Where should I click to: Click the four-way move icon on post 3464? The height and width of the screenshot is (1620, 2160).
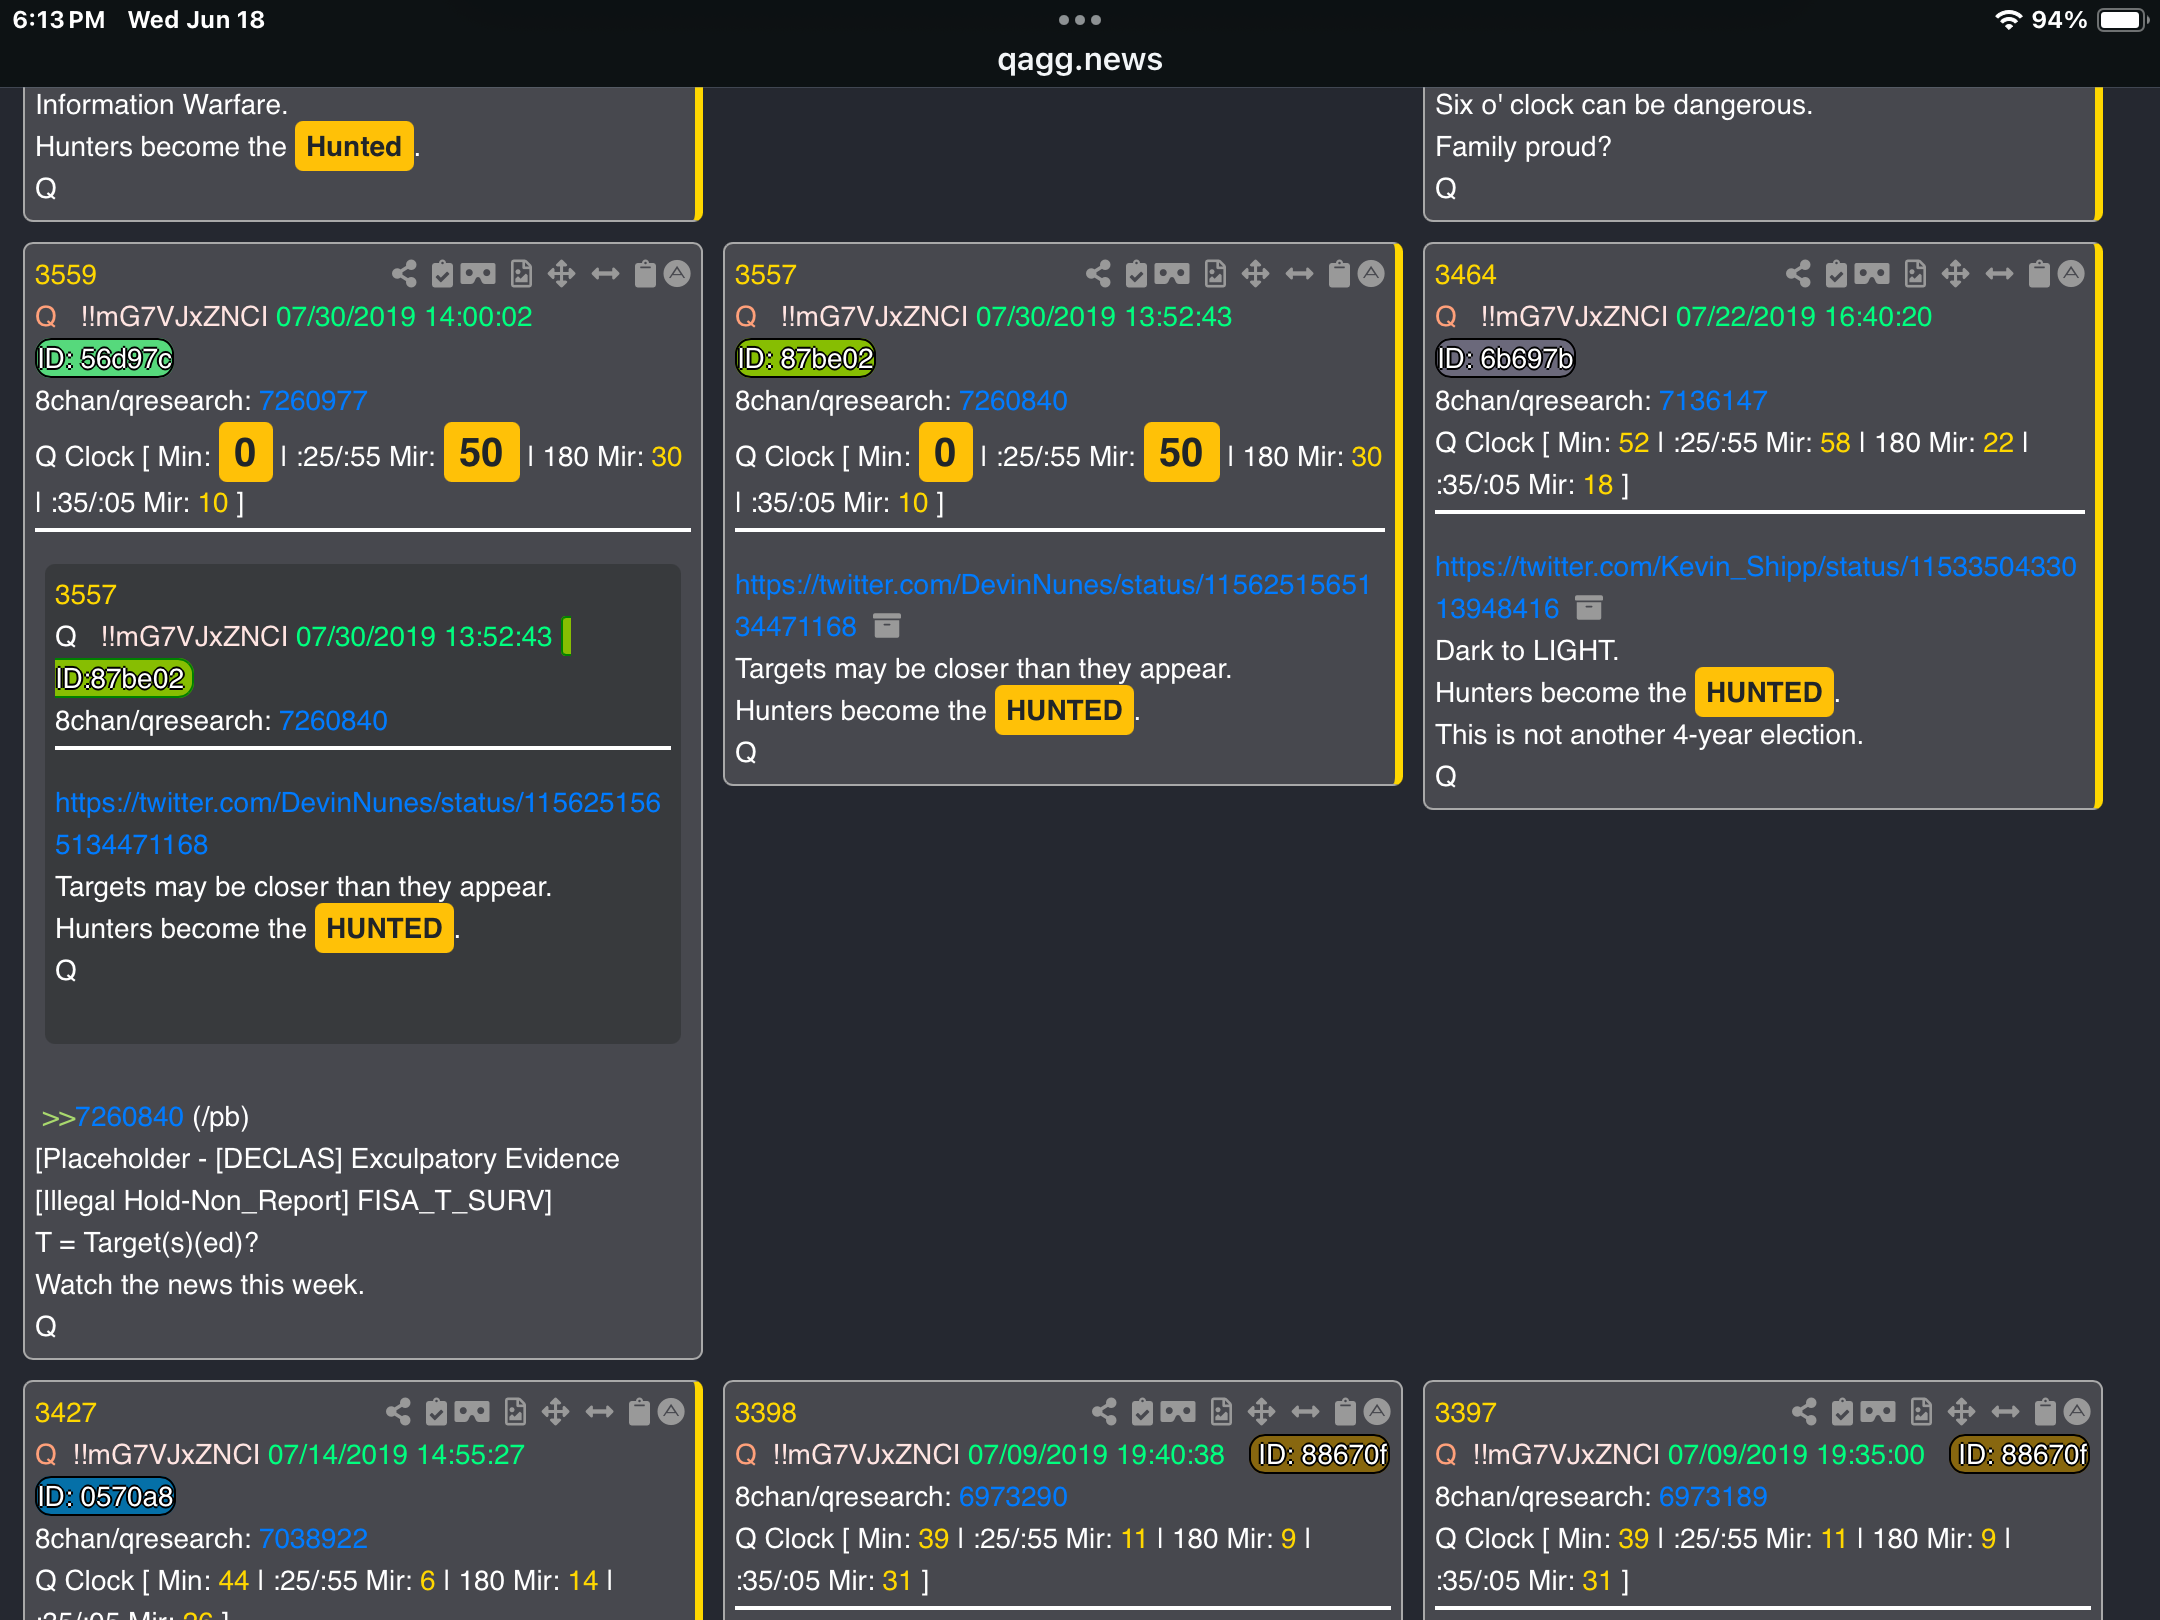click(x=1956, y=274)
